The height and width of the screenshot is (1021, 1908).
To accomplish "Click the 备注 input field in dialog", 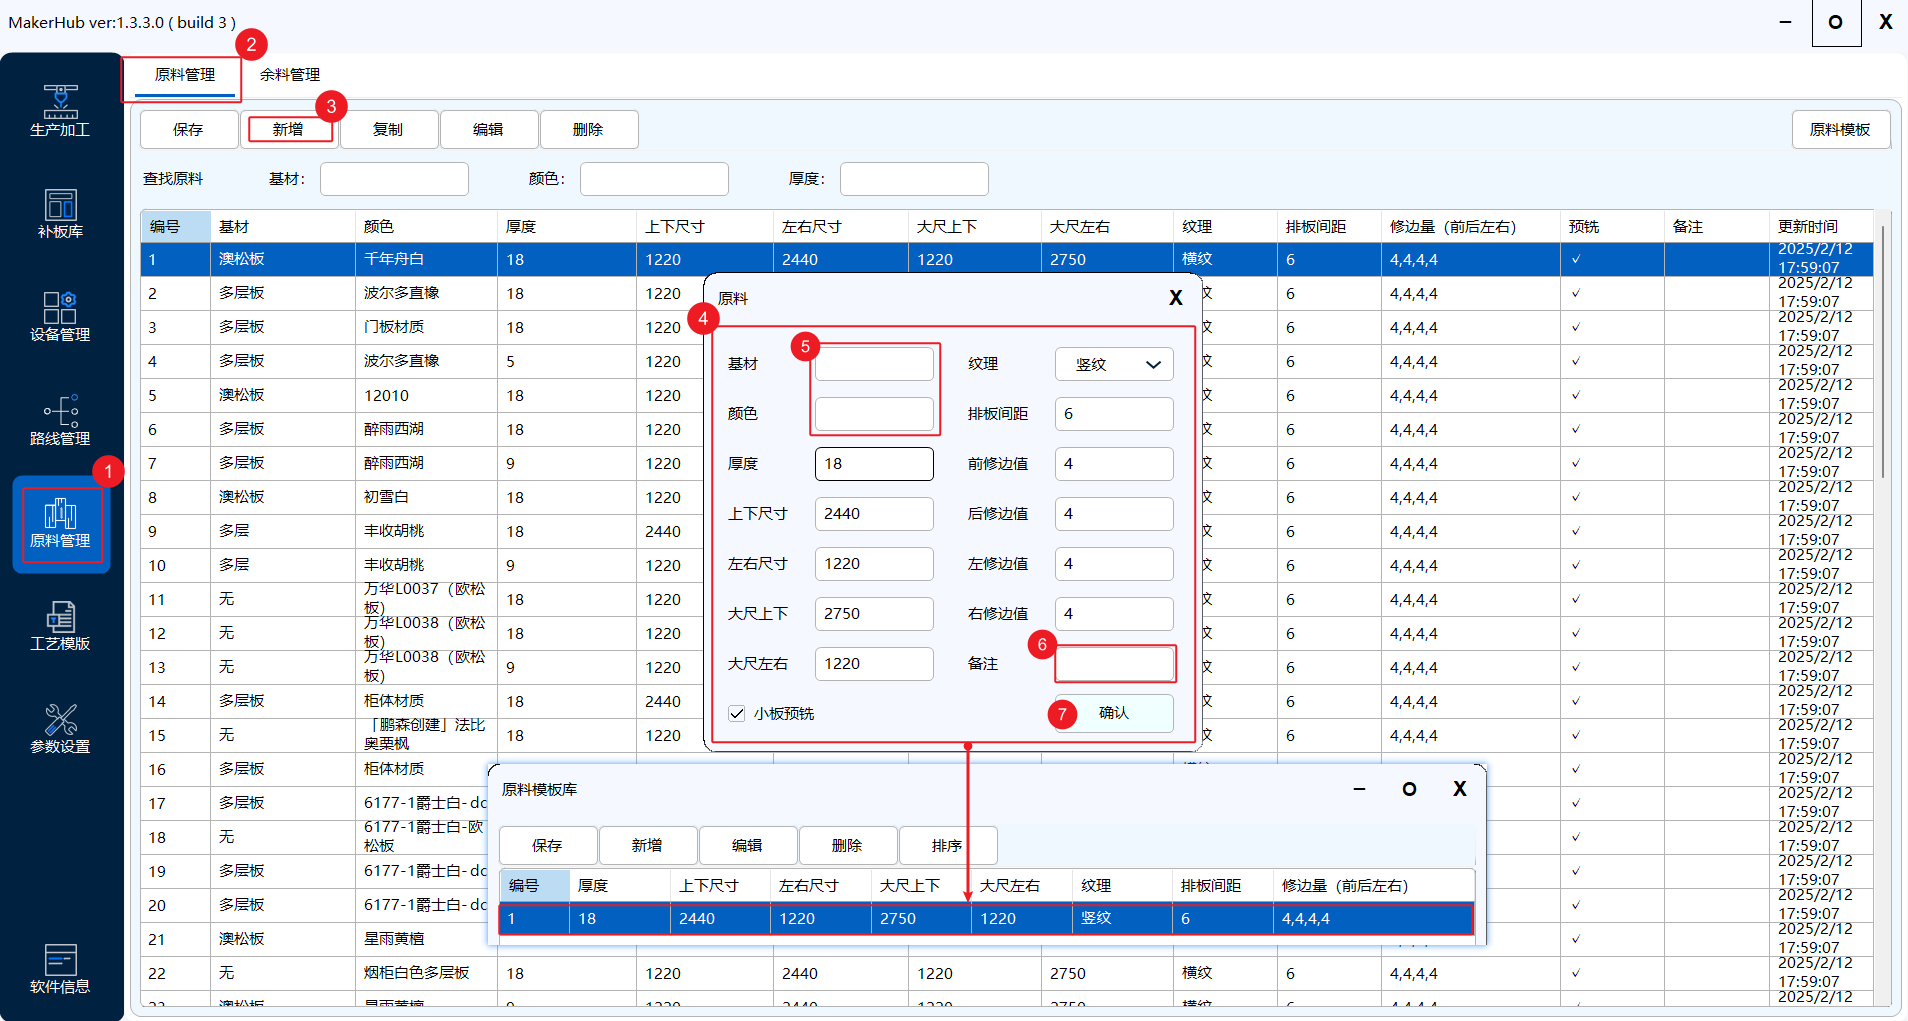I will click(1114, 664).
